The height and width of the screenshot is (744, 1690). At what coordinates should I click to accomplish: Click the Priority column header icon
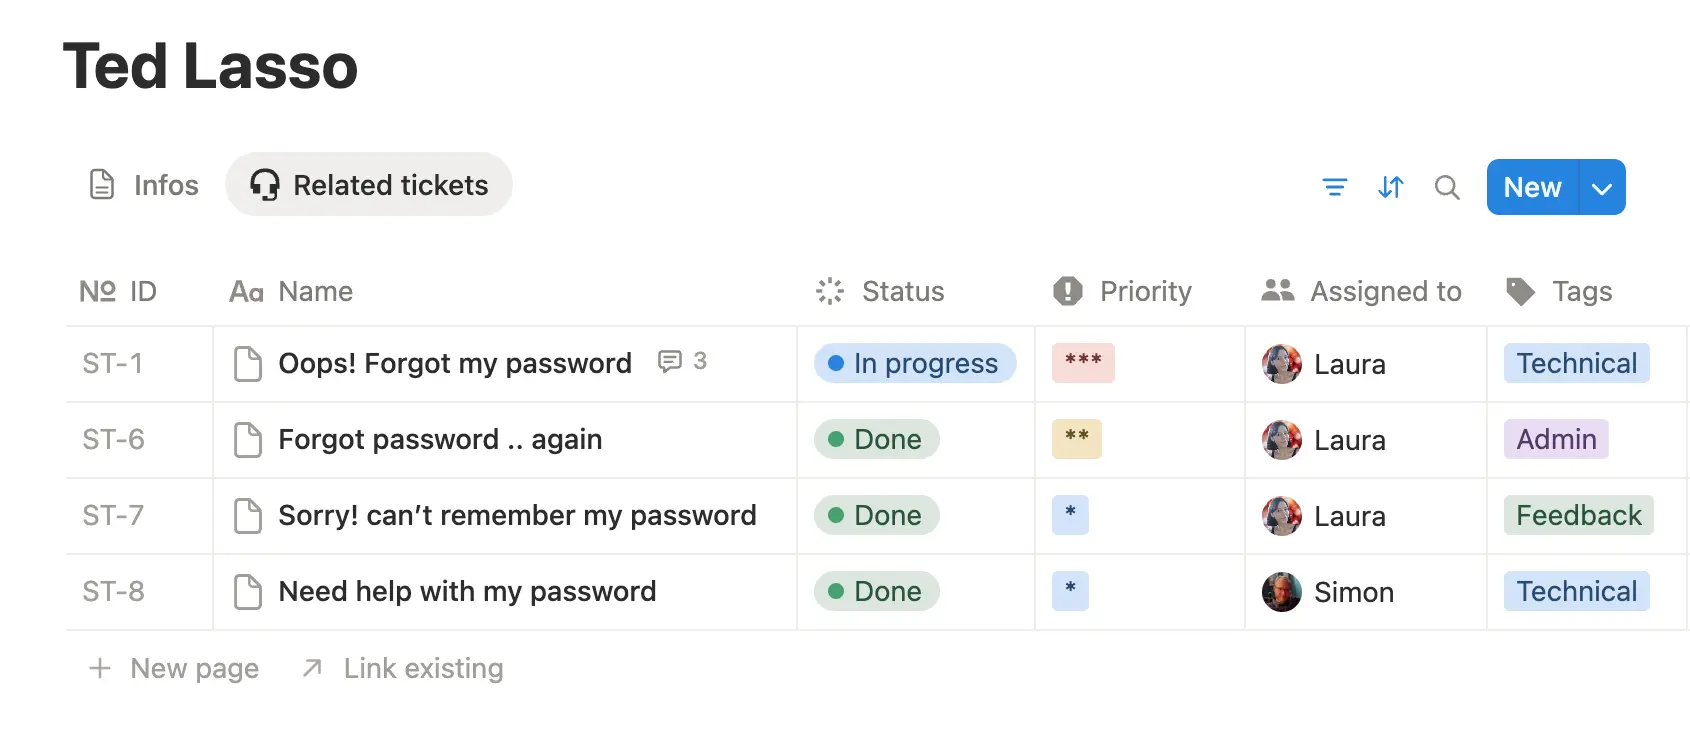tap(1068, 291)
